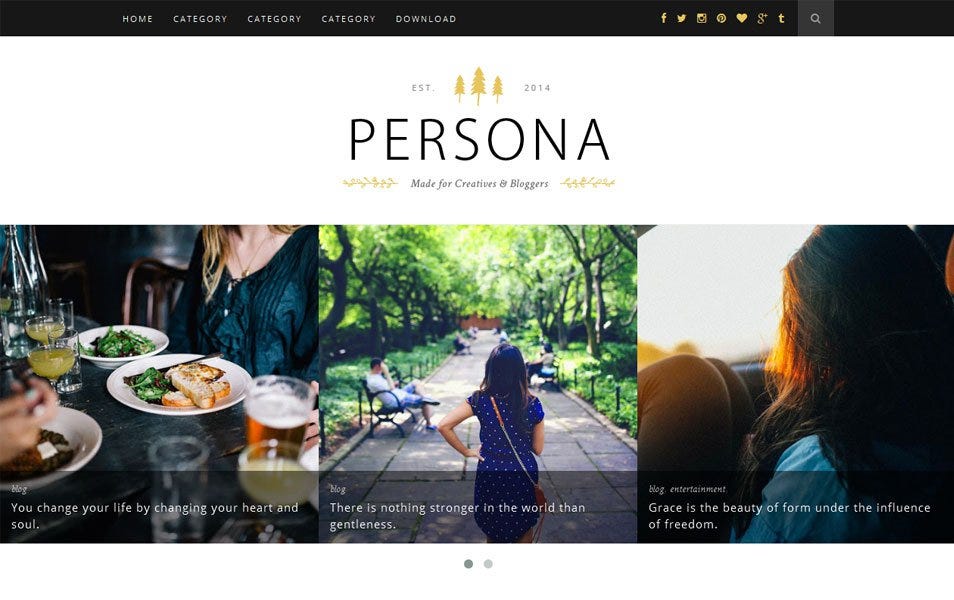Switch to the second slider pagination dot
This screenshot has width=954, height=600.
tap(488, 564)
